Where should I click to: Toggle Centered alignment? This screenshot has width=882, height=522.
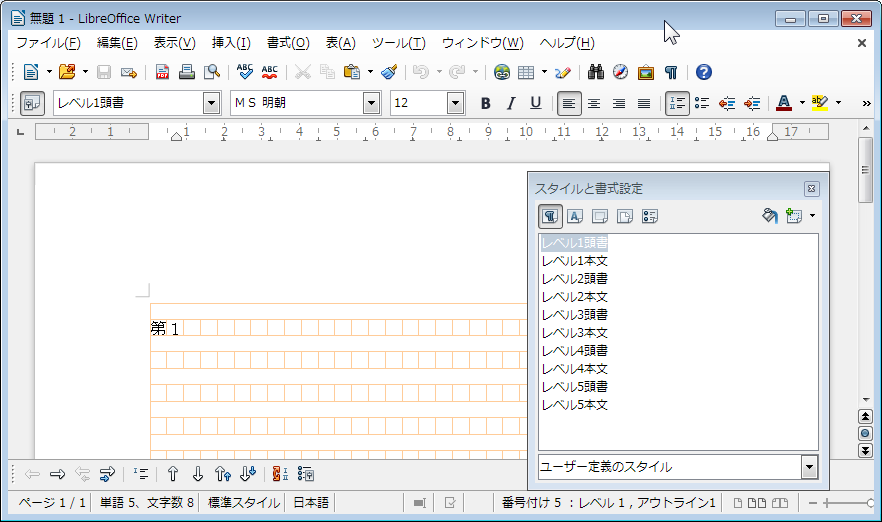(594, 104)
